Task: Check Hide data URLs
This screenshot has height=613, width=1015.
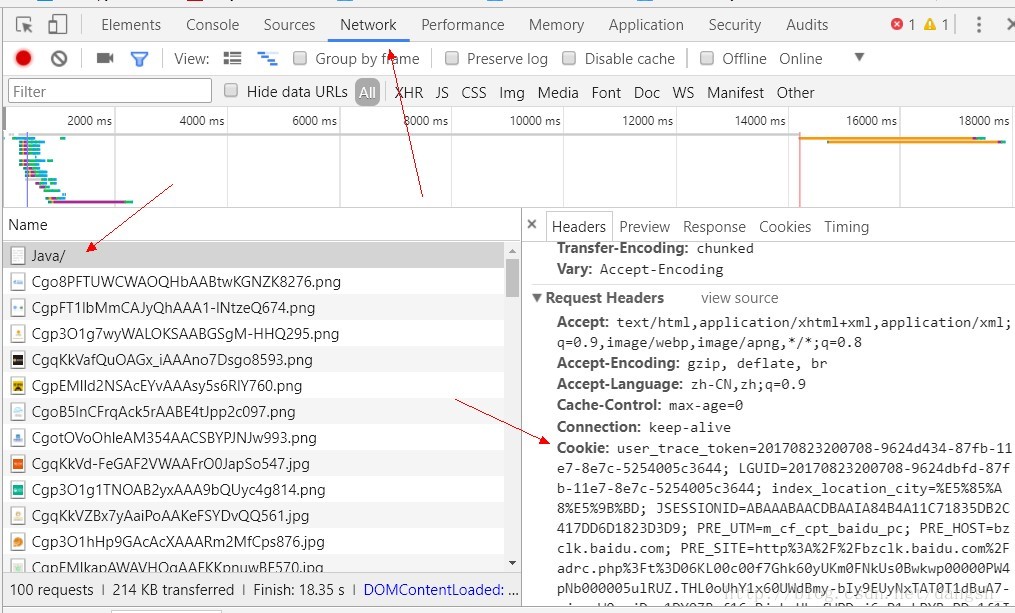Action: 231,91
